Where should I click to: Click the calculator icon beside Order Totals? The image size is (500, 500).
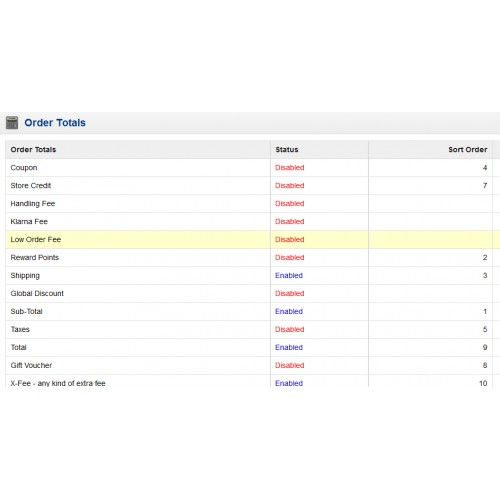tap(12, 123)
